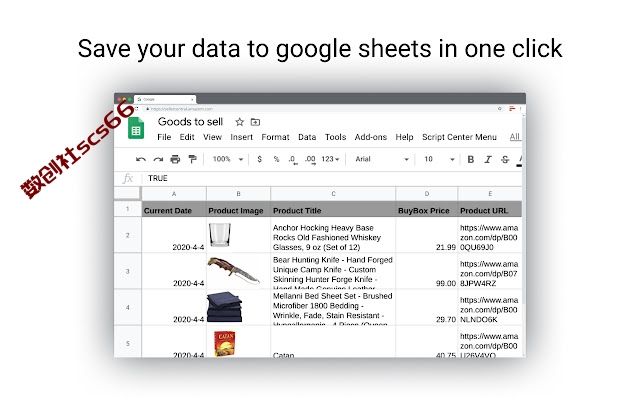
Task: Open the zoom 100% dropdown
Action: [228, 159]
